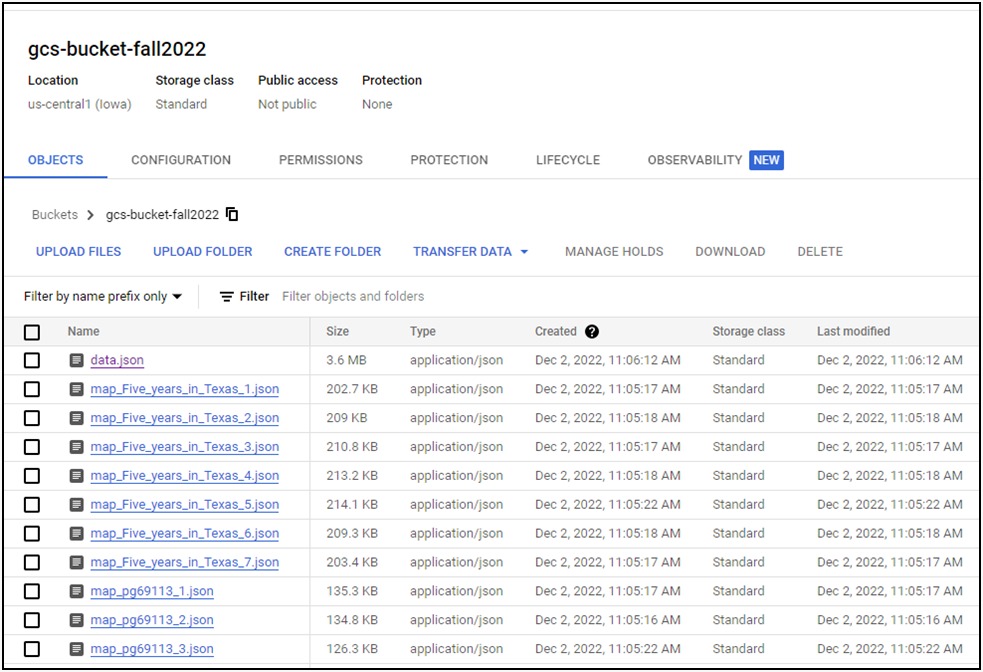Click the UPLOAD FILES button
Screen dimensions: 983x672
click(78, 251)
